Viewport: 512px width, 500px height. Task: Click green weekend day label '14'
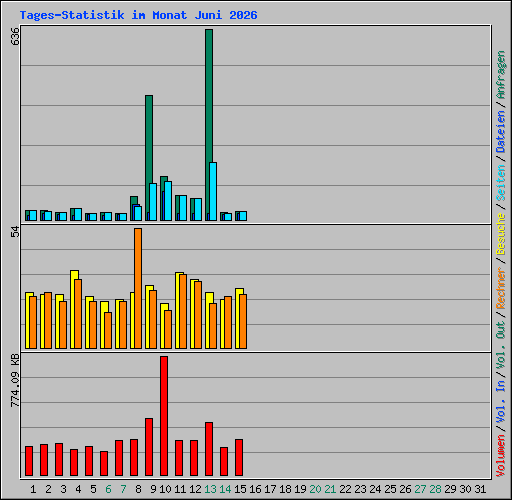coord(225,489)
